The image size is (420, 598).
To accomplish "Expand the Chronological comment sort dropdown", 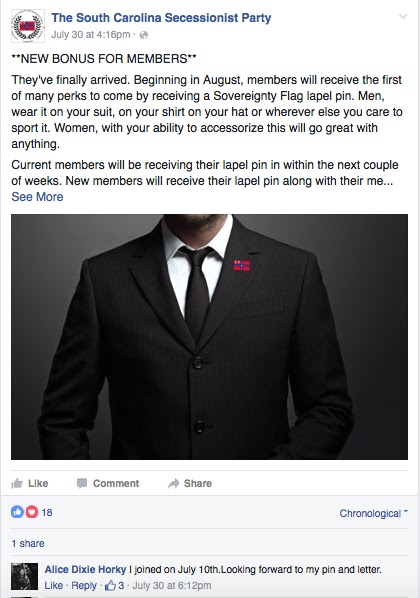I will click(x=373, y=513).
